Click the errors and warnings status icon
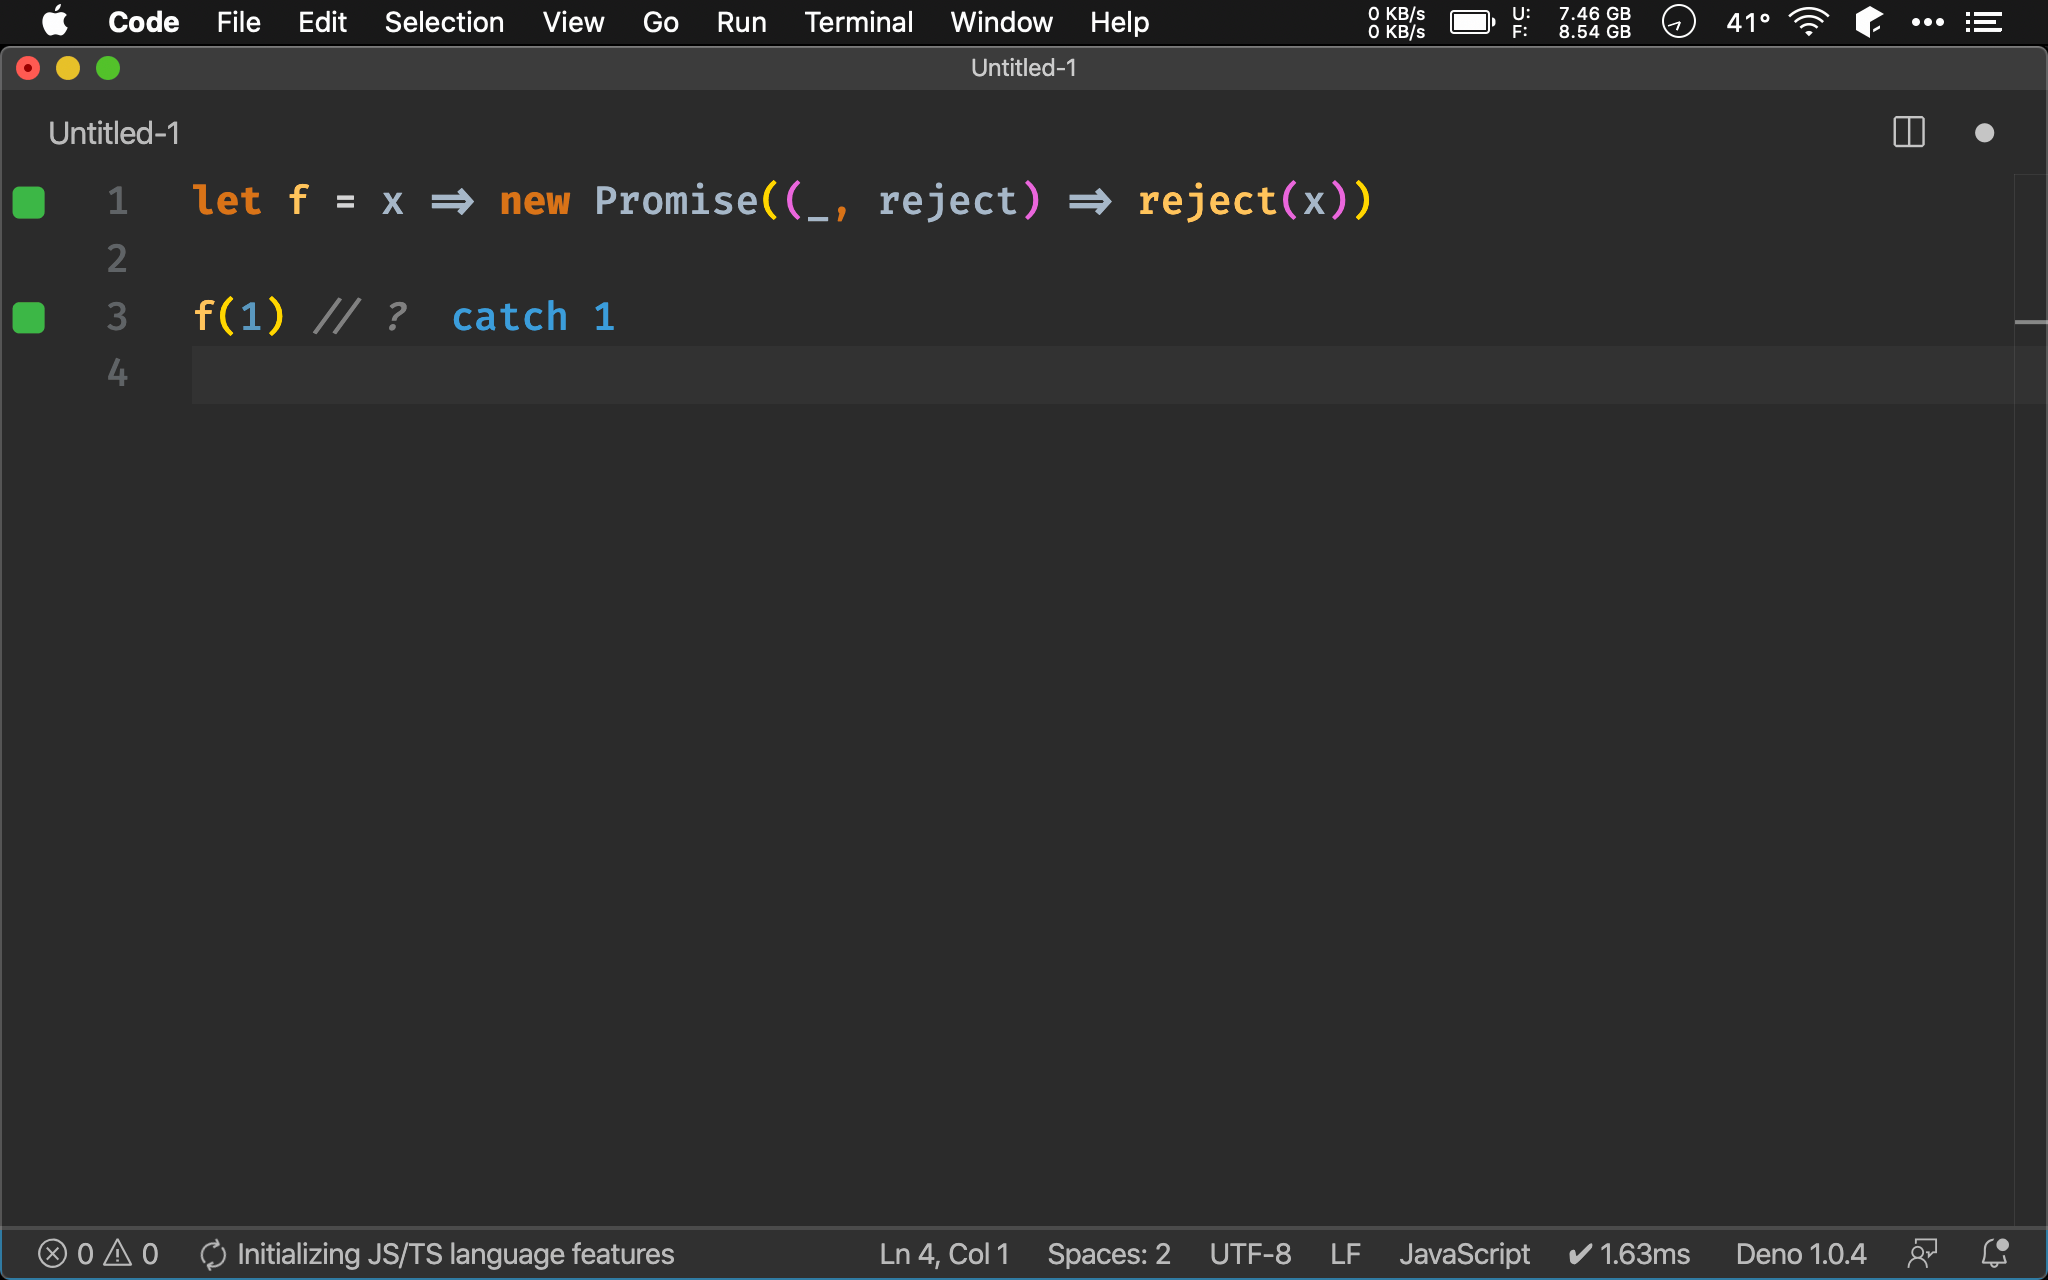Image resolution: width=2048 pixels, height=1280 pixels. (x=97, y=1254)
